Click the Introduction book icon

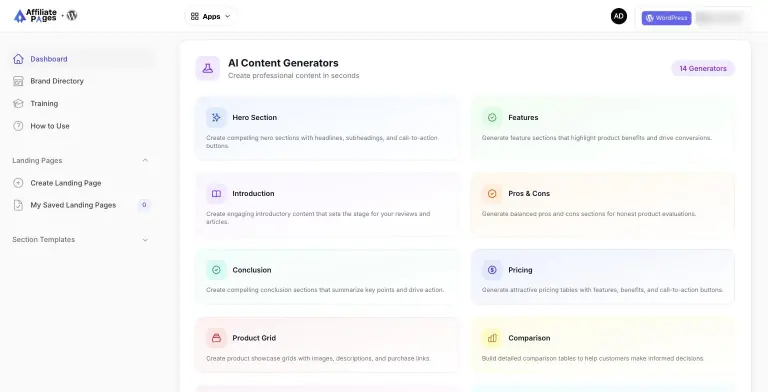216,194
